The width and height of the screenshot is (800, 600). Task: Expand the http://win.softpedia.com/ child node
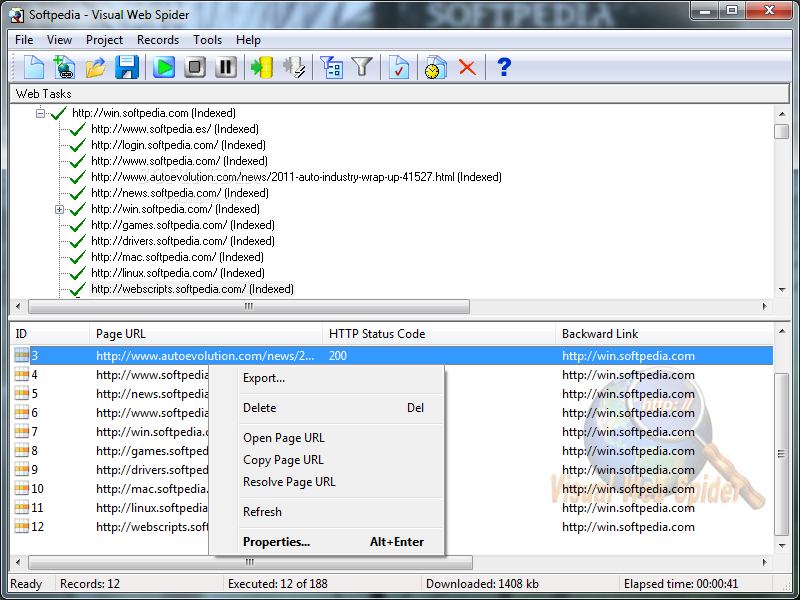pos(60,209)
